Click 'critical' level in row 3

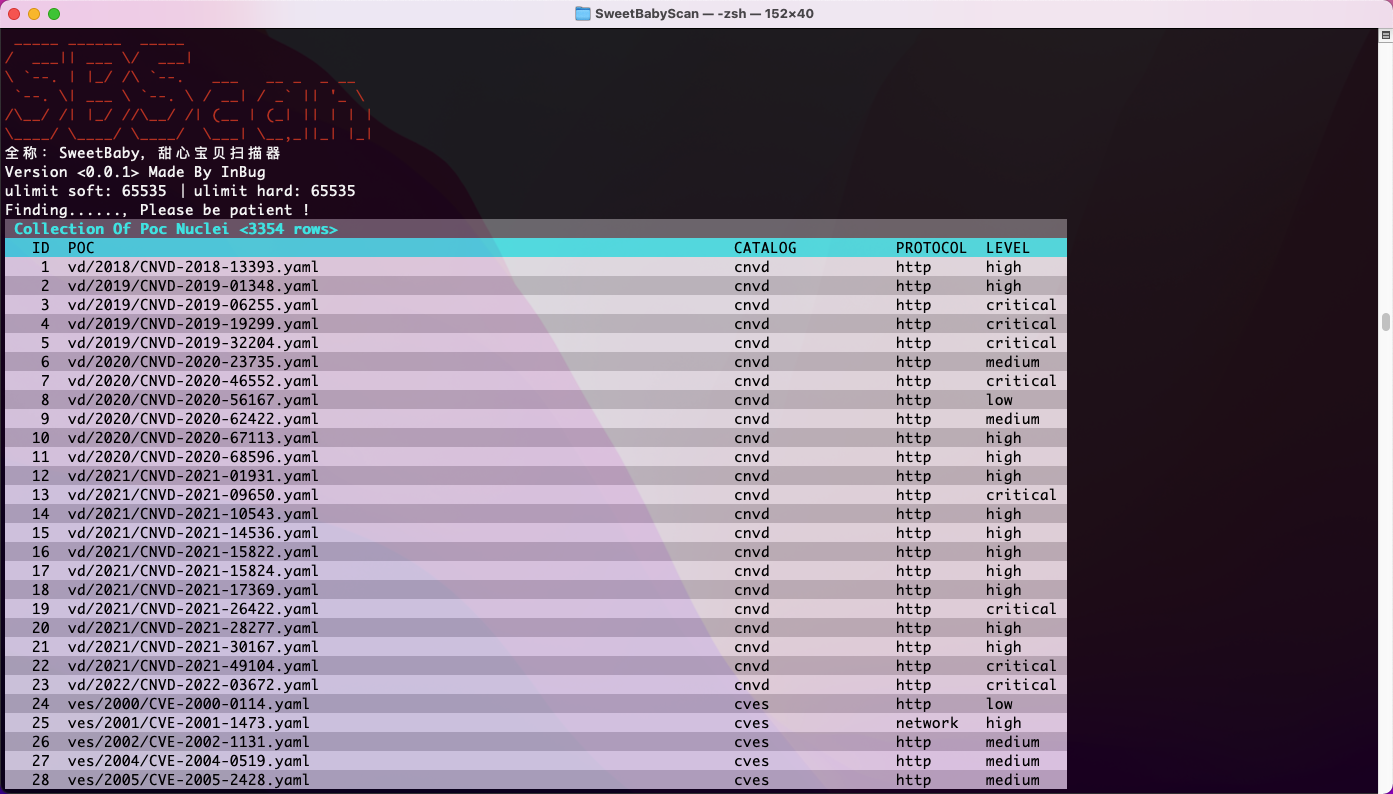point(1021,305)
